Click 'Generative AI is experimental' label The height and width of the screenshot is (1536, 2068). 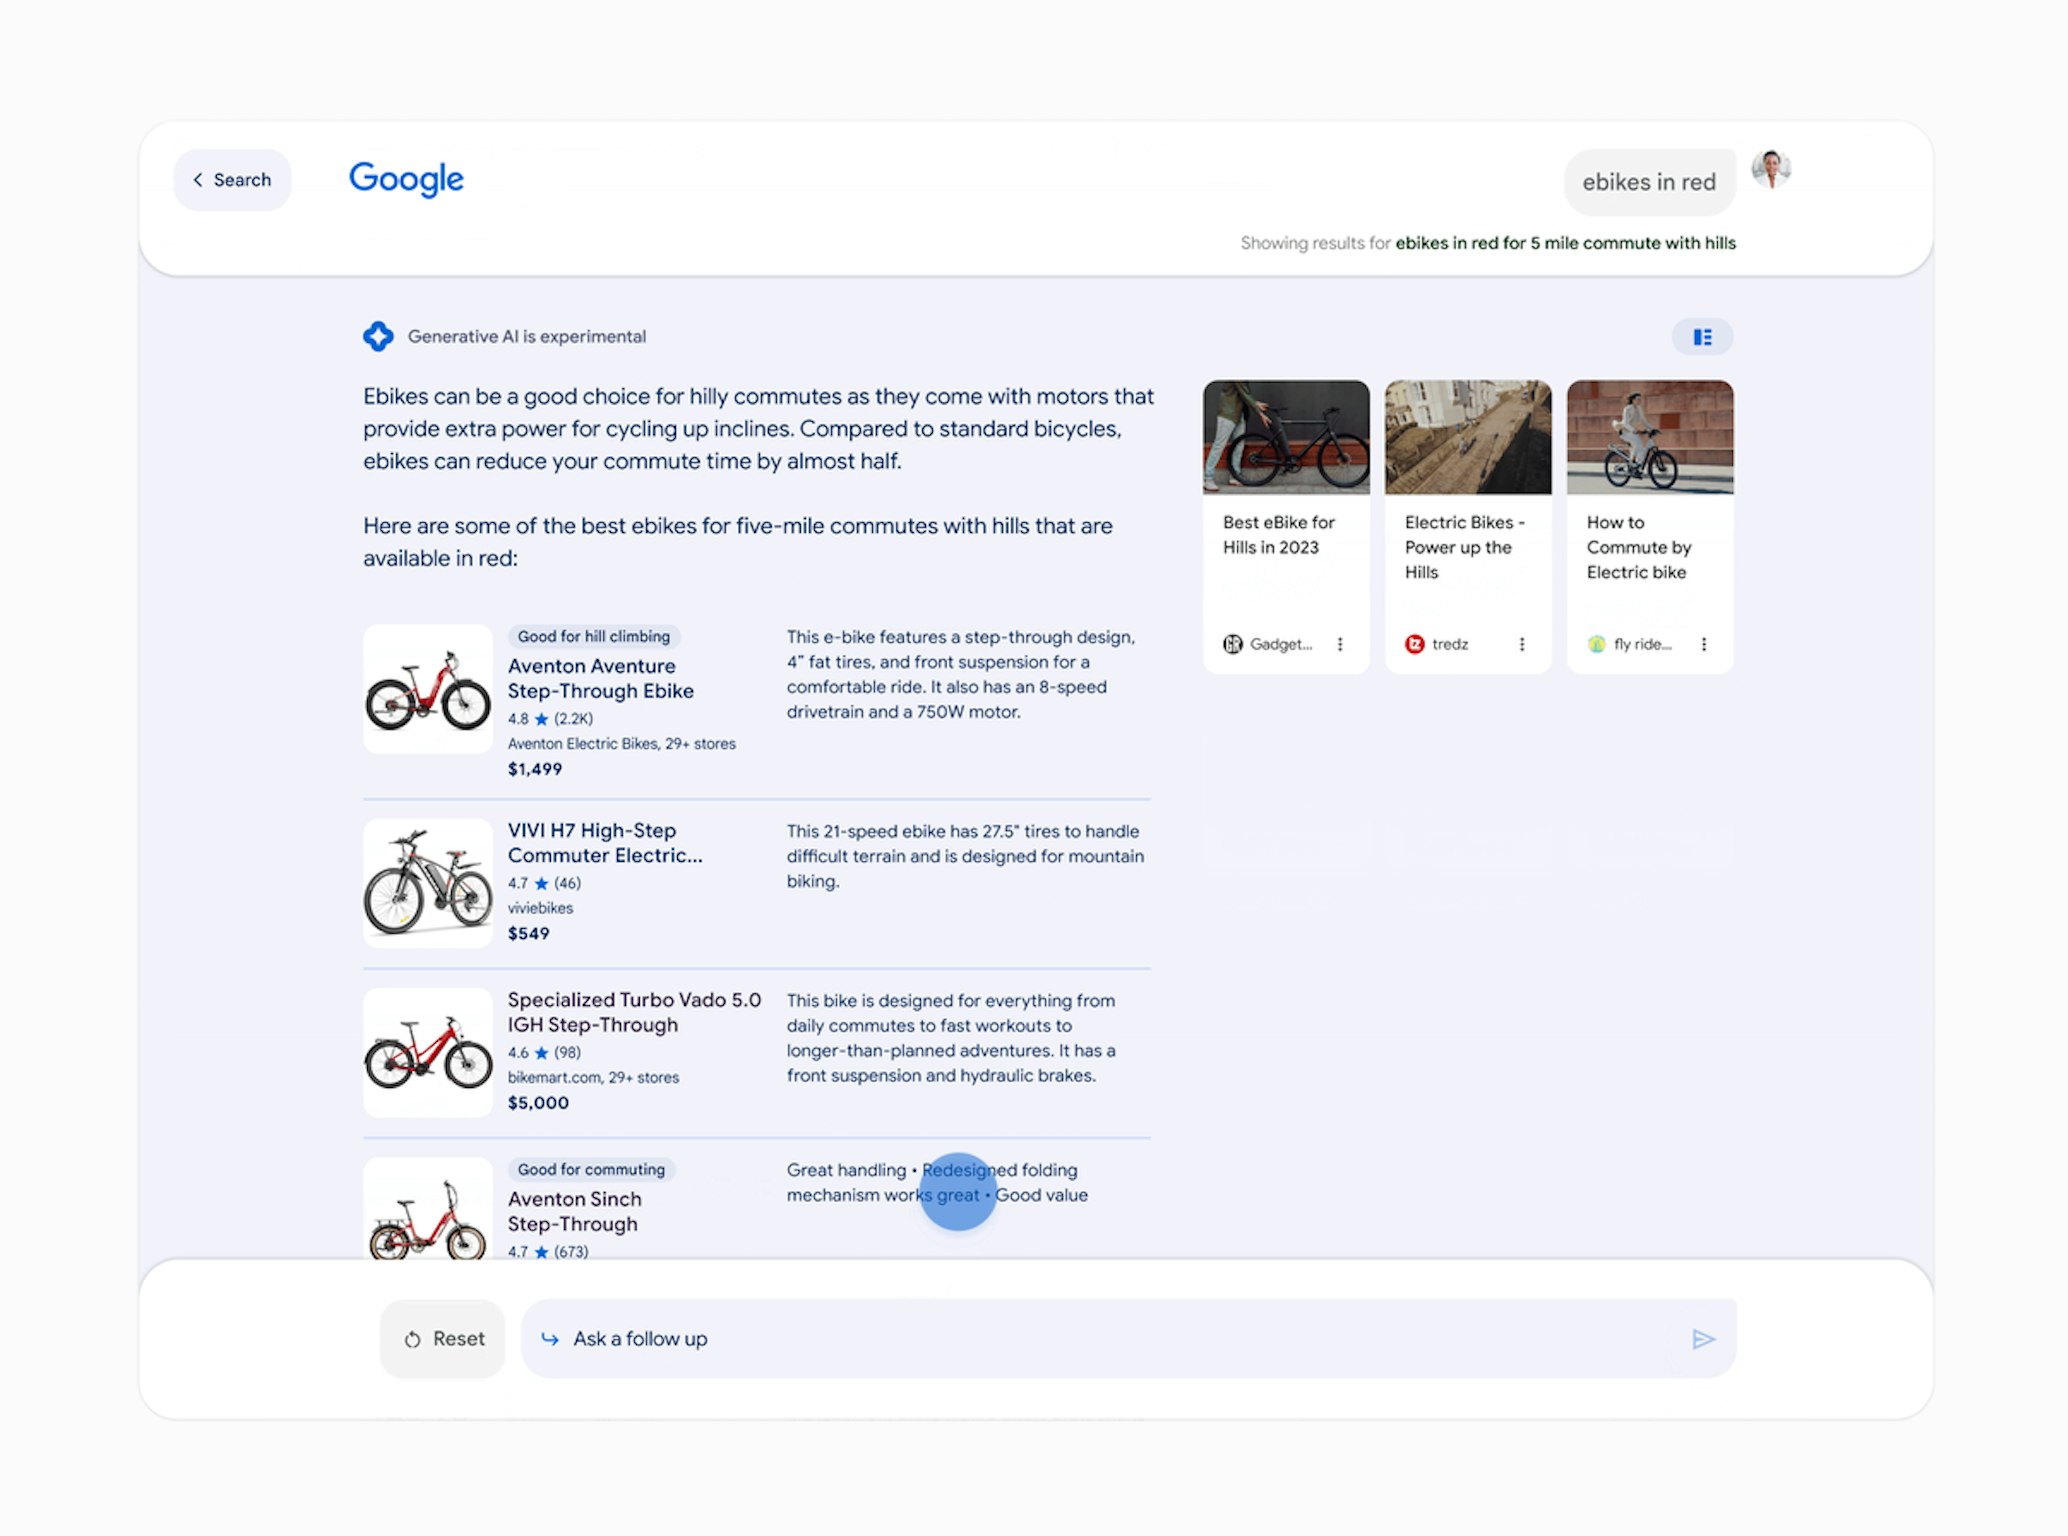527,337
